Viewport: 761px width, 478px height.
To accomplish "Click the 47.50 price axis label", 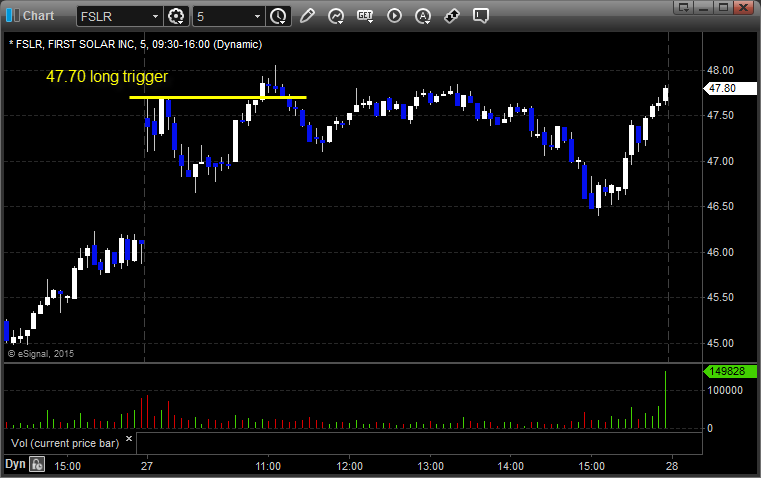I will click(720, 115).
